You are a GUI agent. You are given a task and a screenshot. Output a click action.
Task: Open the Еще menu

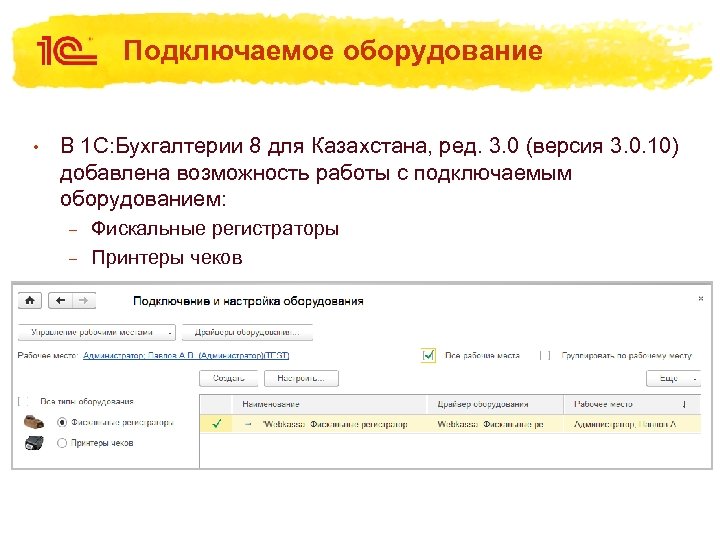click(x=673, y=378)
